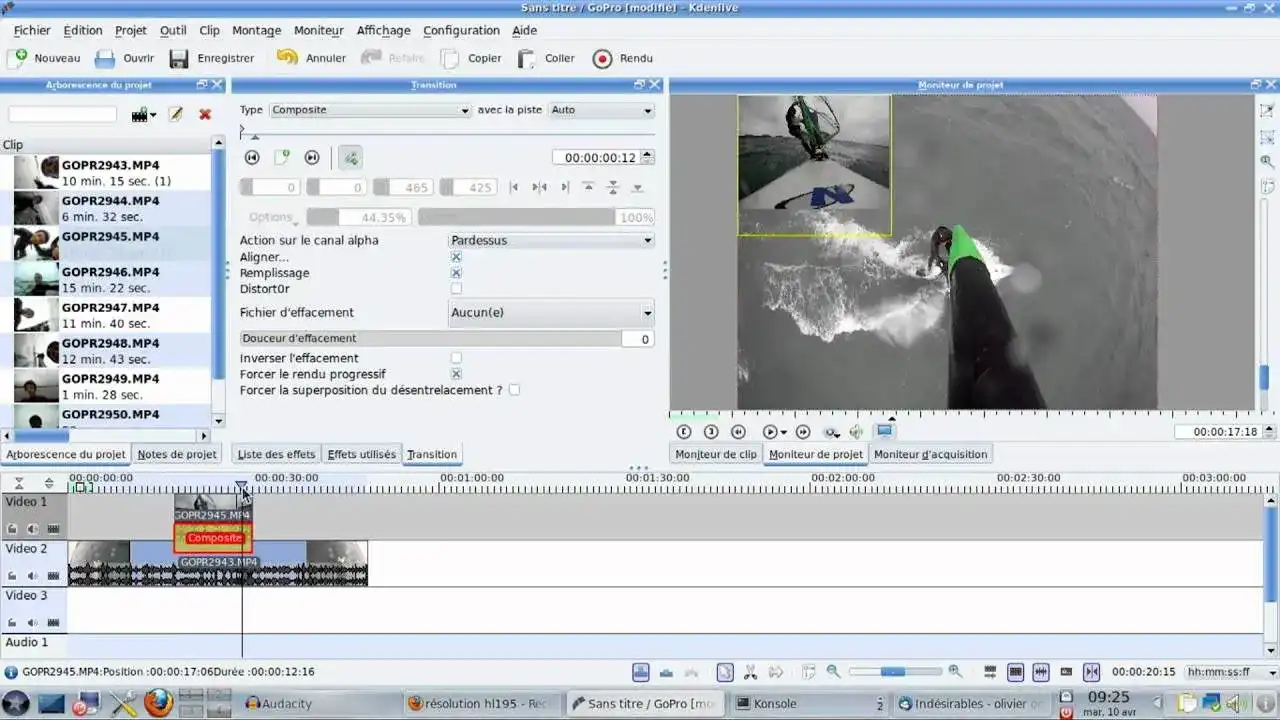
Task: Lock the Video 1 track
Action: [12, 528]
